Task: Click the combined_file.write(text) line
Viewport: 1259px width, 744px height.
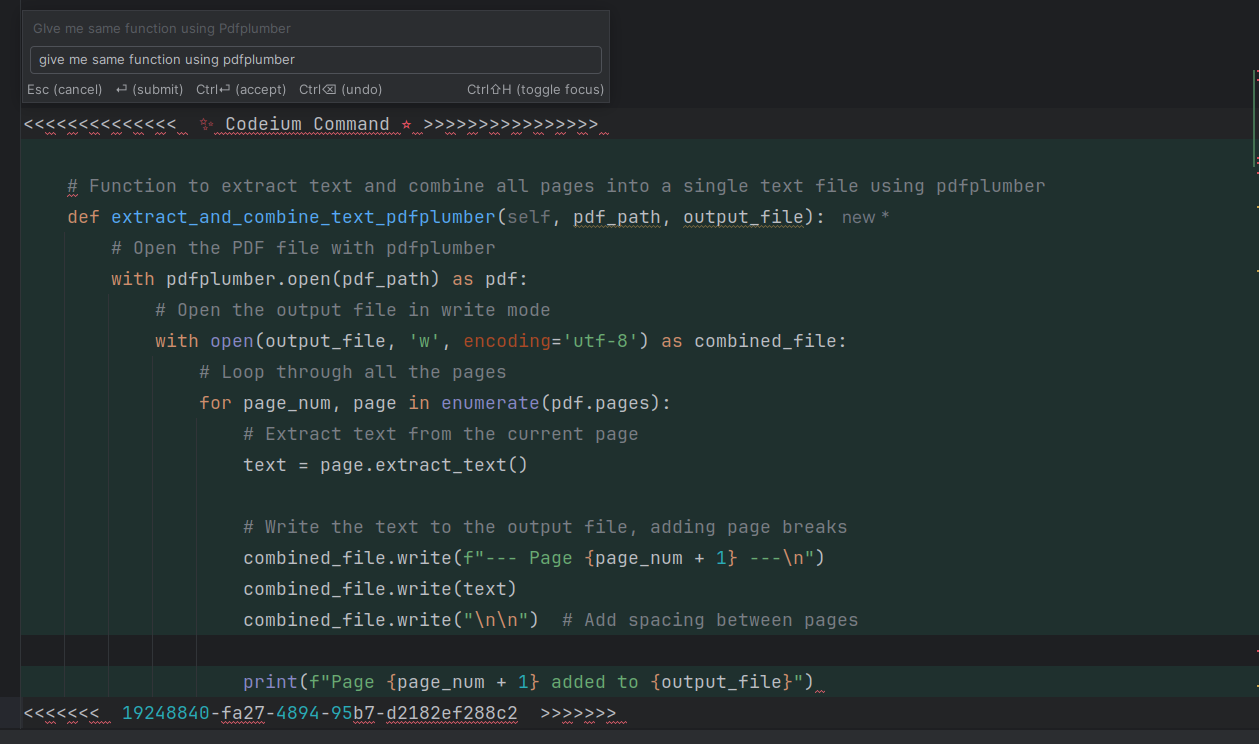Action: pos(379,589)
